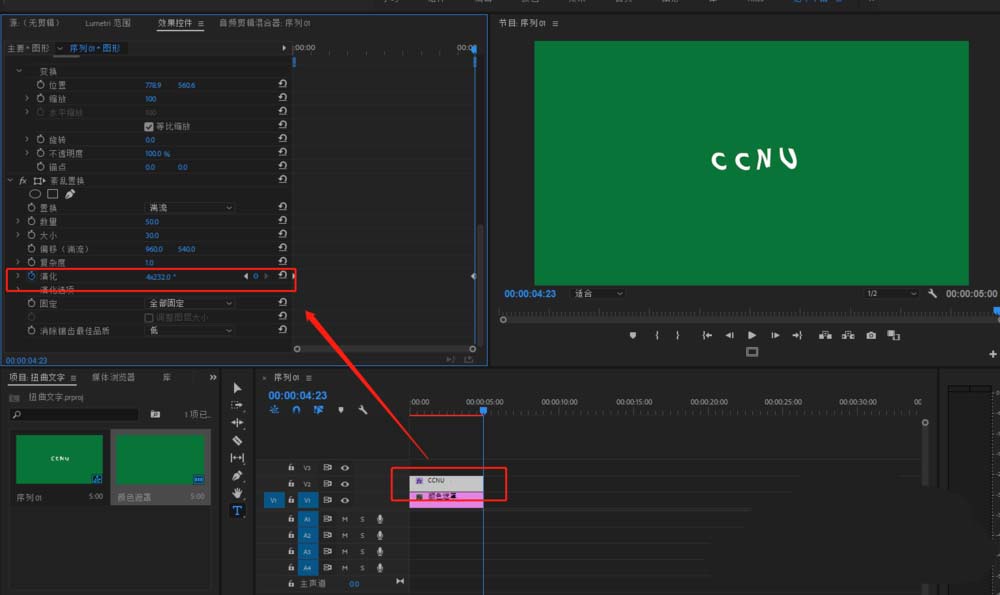Select the 颜色遮罩 thumbnail in the project panel
The image size is (1000, 595).
click(160, 458)
